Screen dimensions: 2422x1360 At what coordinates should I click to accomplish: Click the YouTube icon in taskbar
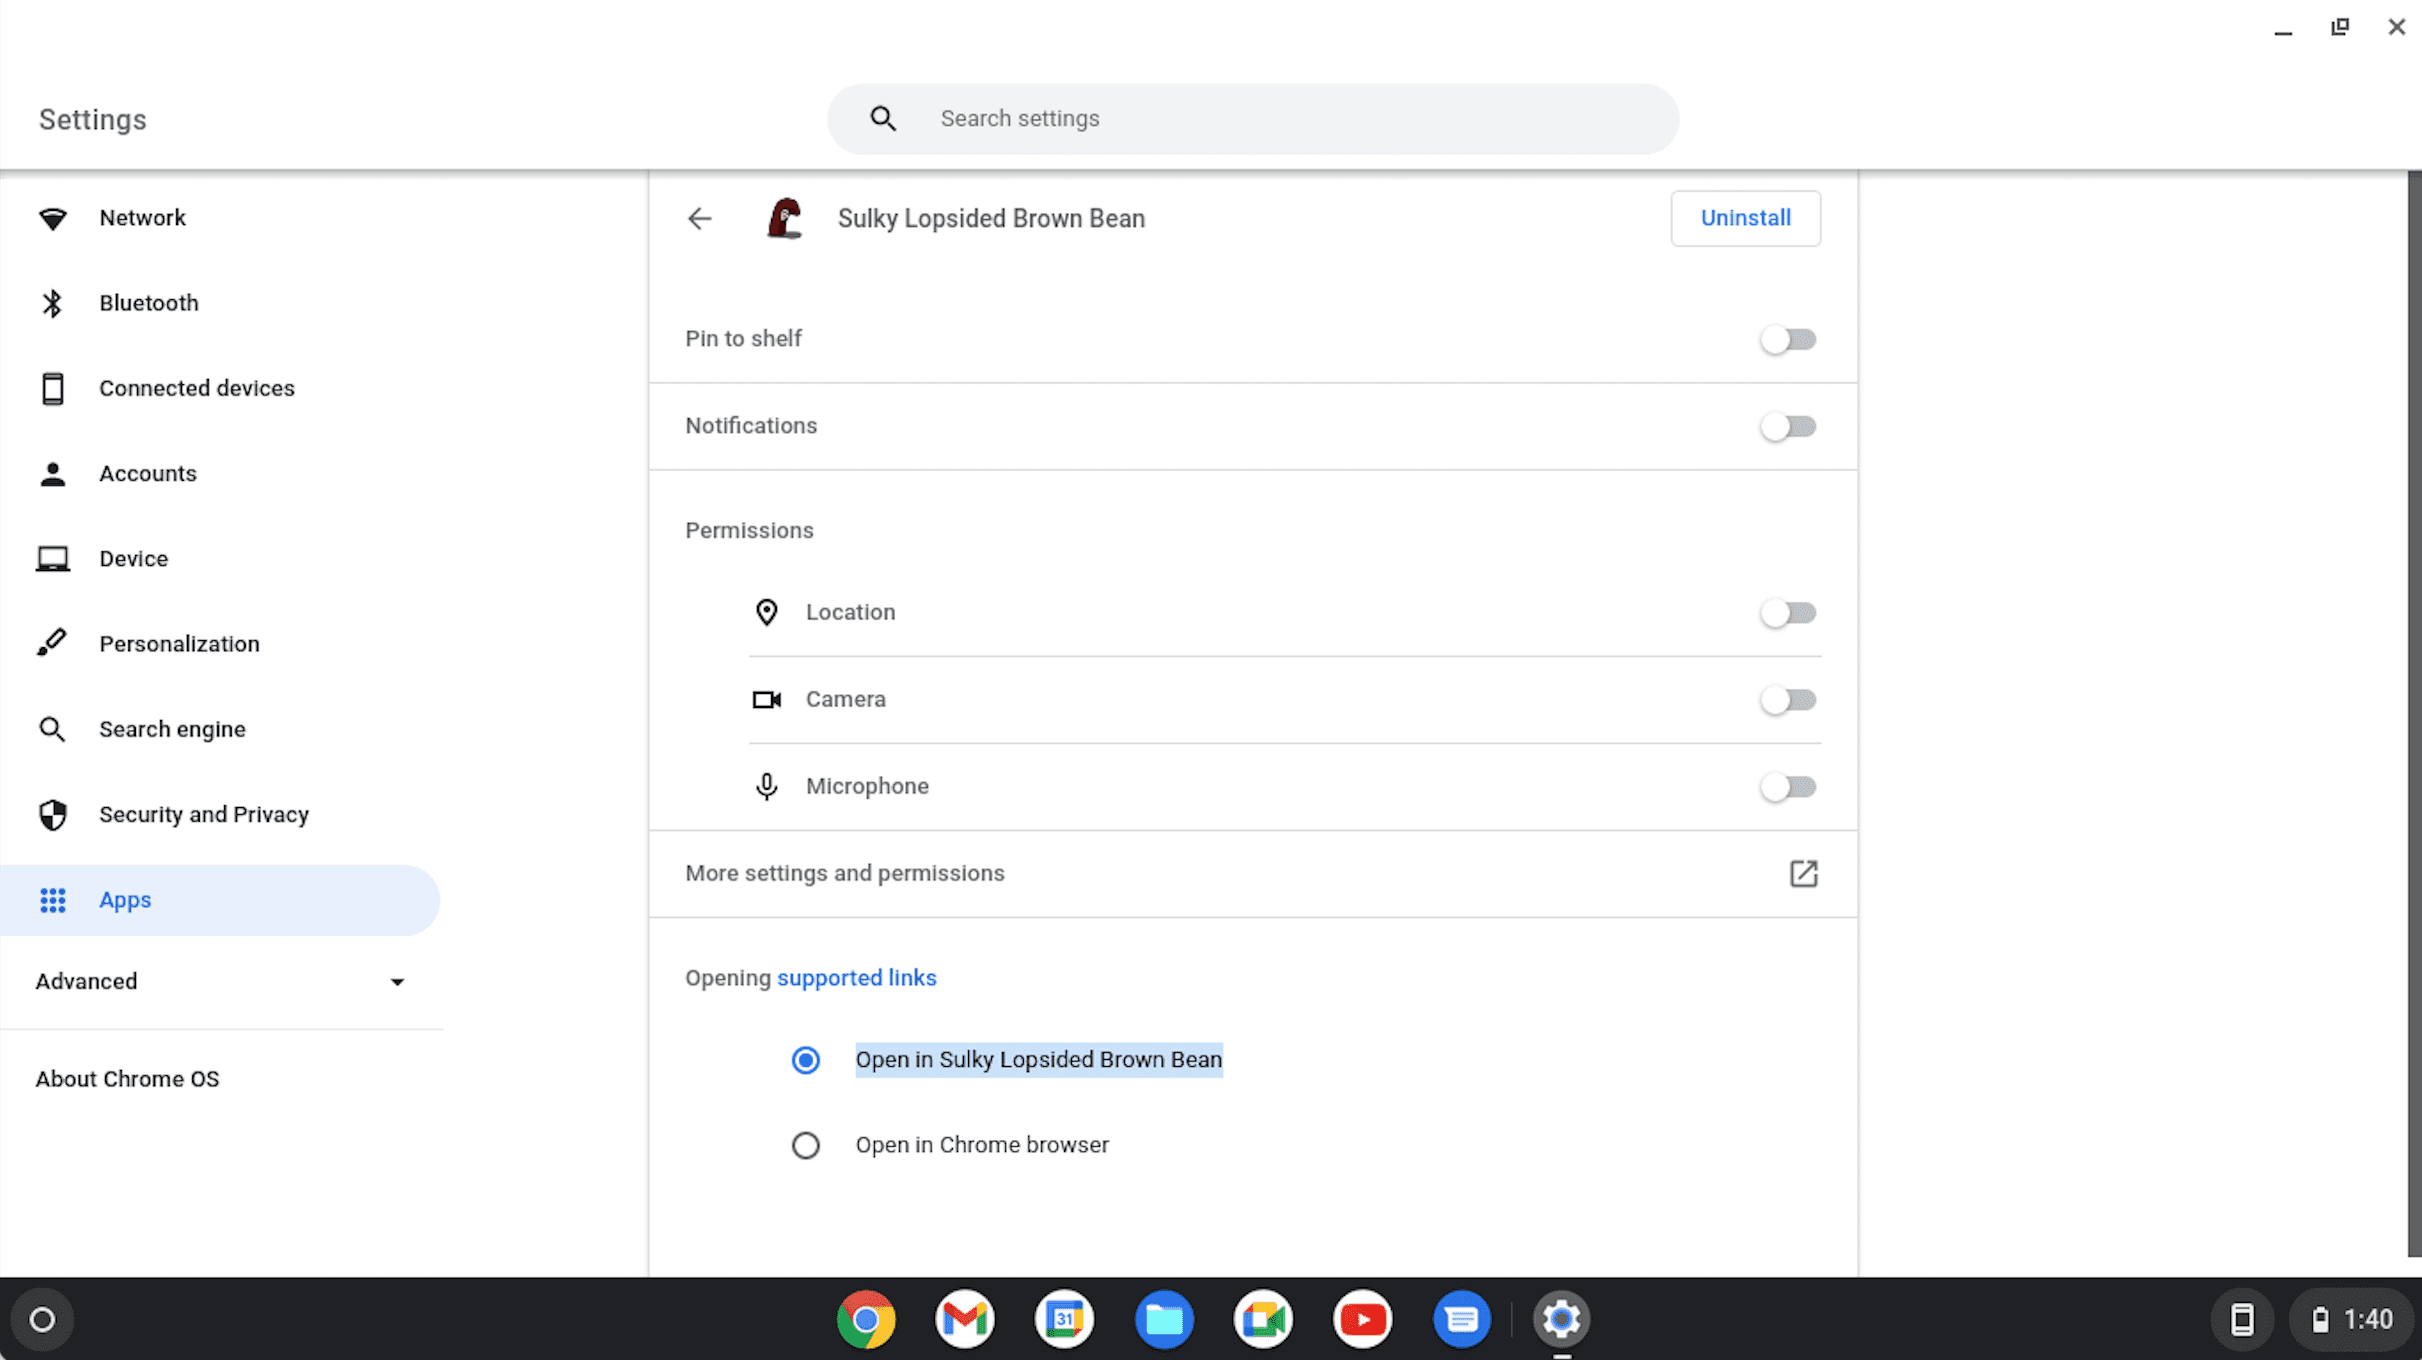[x=1361, y=1320]
